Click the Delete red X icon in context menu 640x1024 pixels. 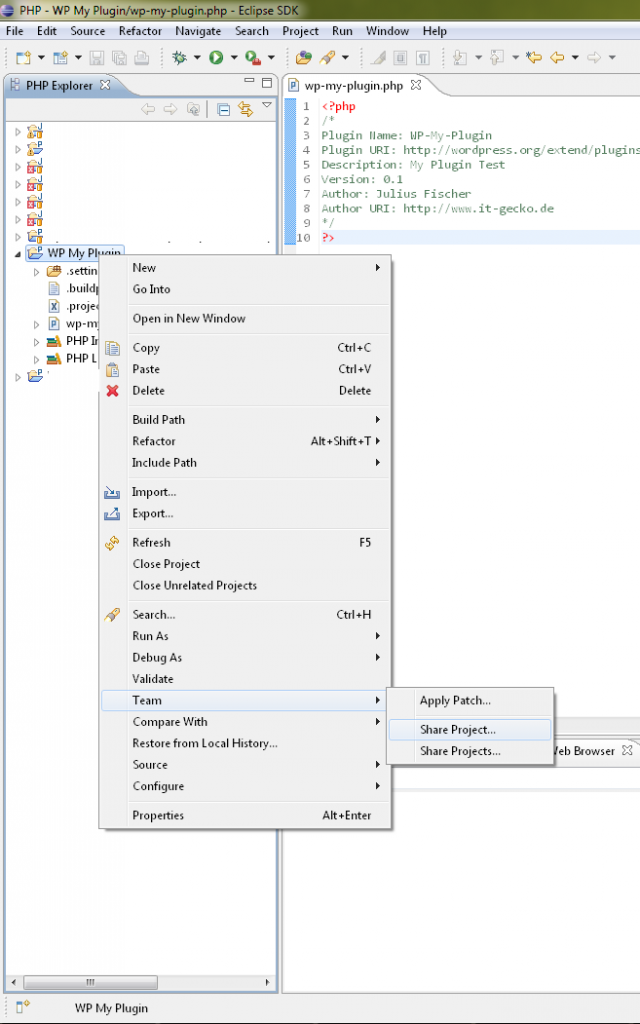click(x=113, y=391)
